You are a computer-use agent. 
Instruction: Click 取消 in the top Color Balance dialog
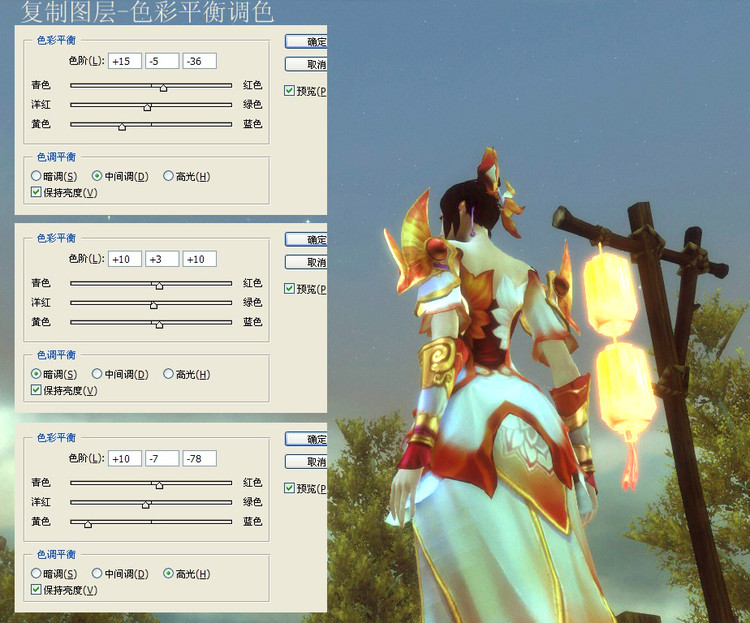[306, 64]
